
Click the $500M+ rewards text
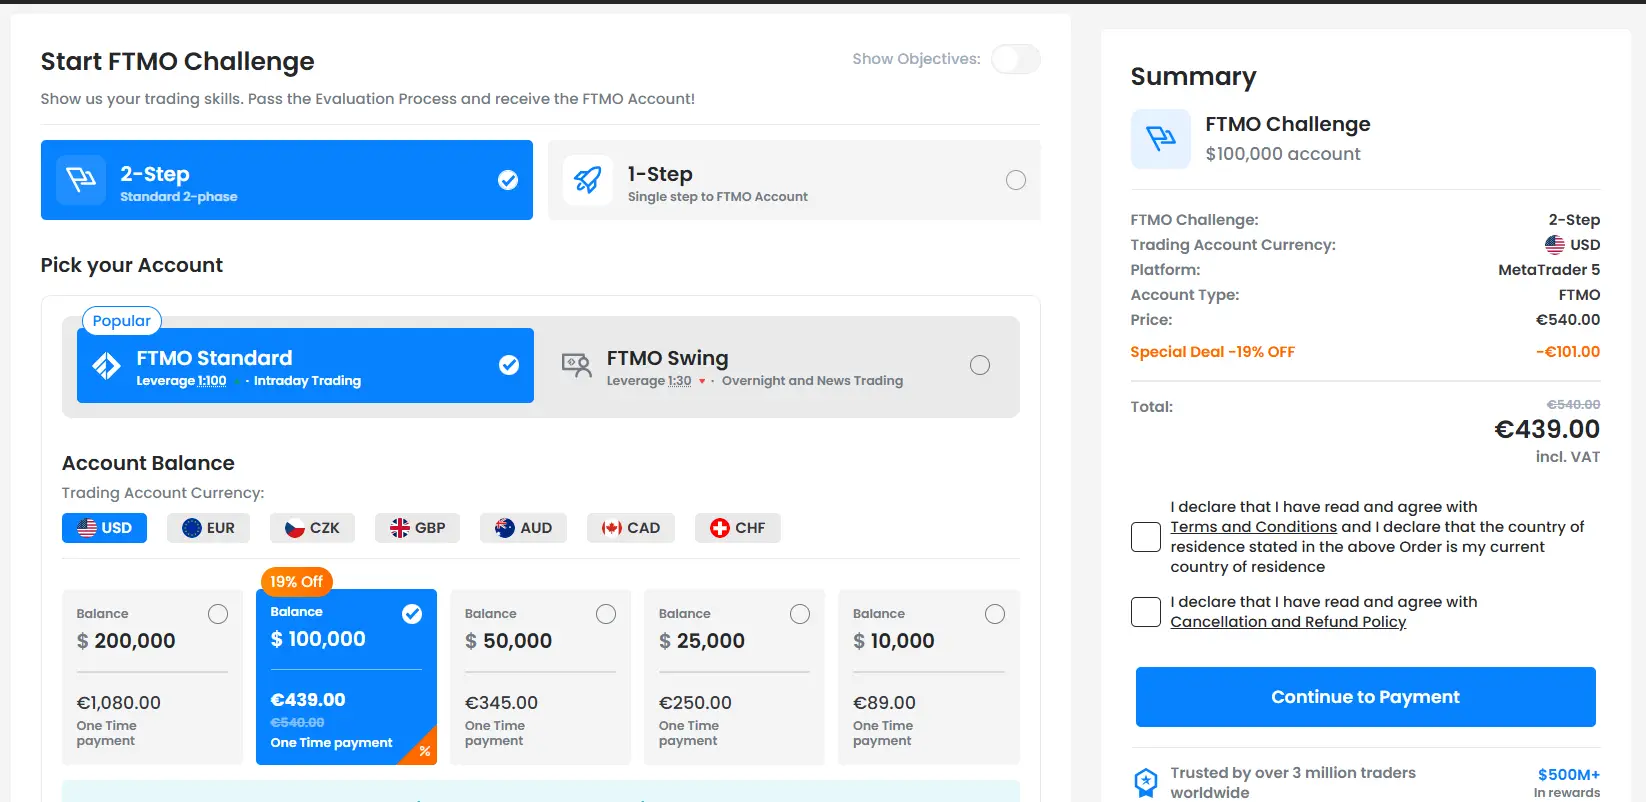coord(1569,775)
